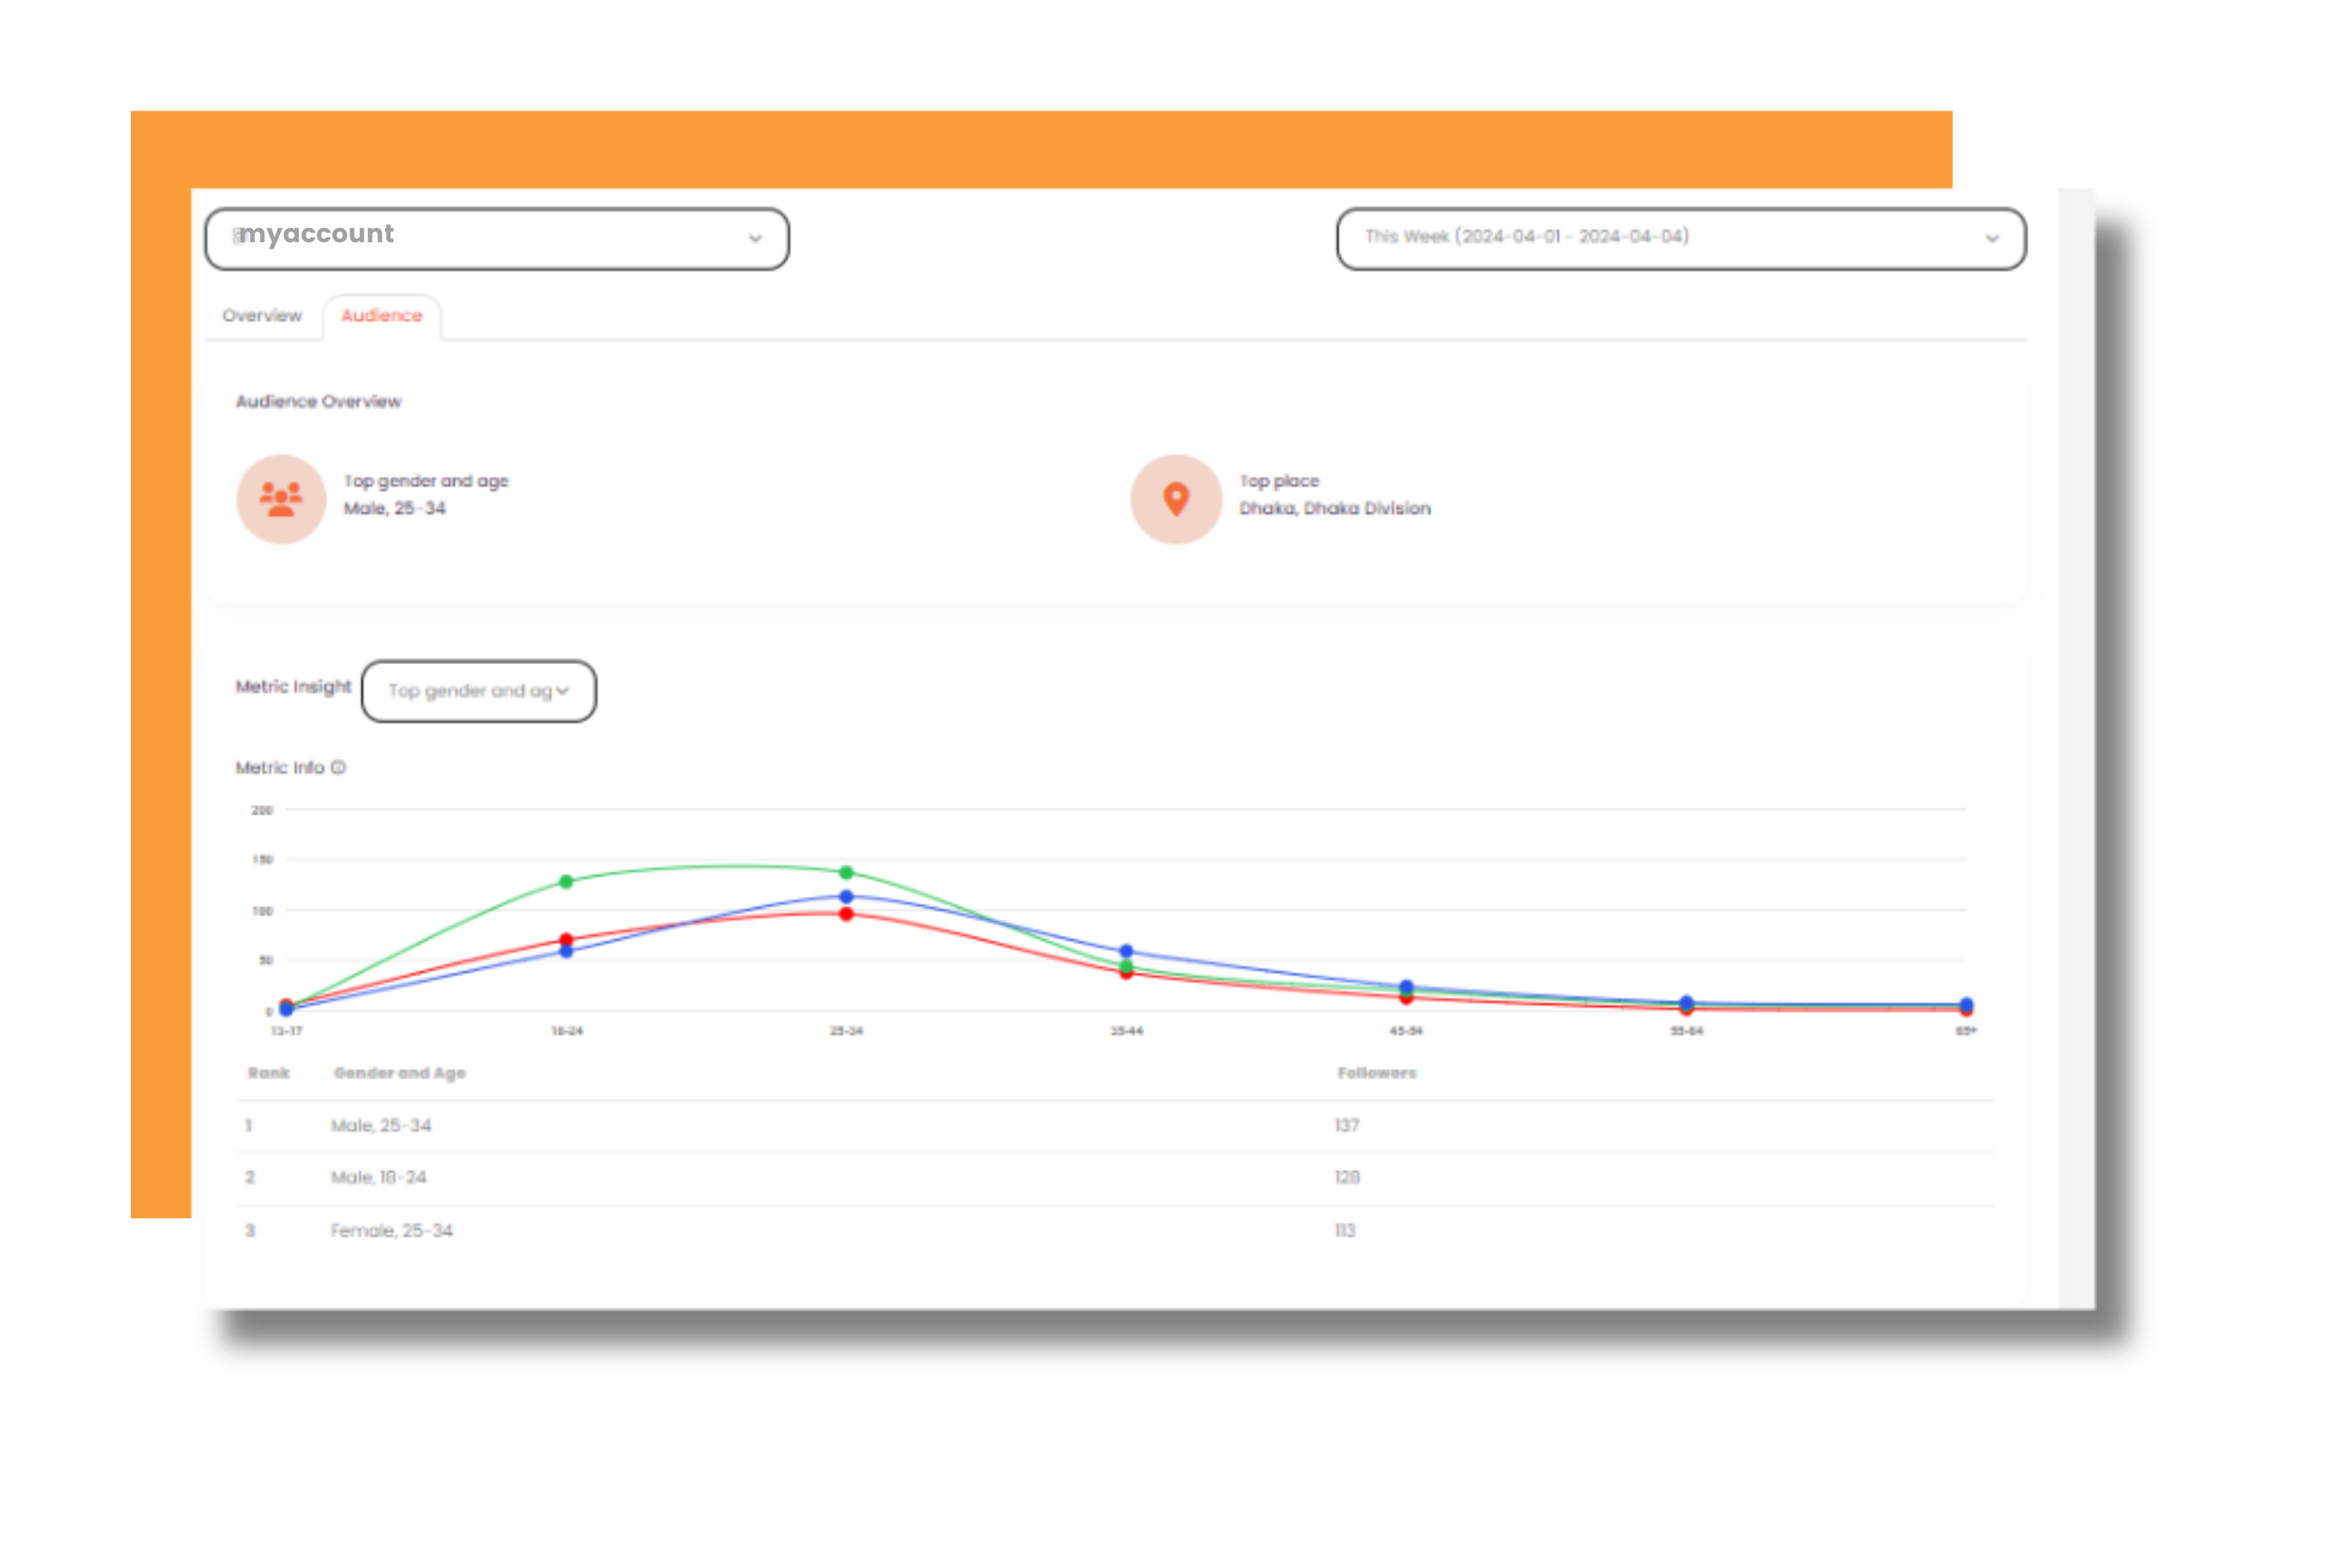Select the Audience tab
Image resolution: width=2352 pixels, height=1568 pixels.
click(383, 315)
